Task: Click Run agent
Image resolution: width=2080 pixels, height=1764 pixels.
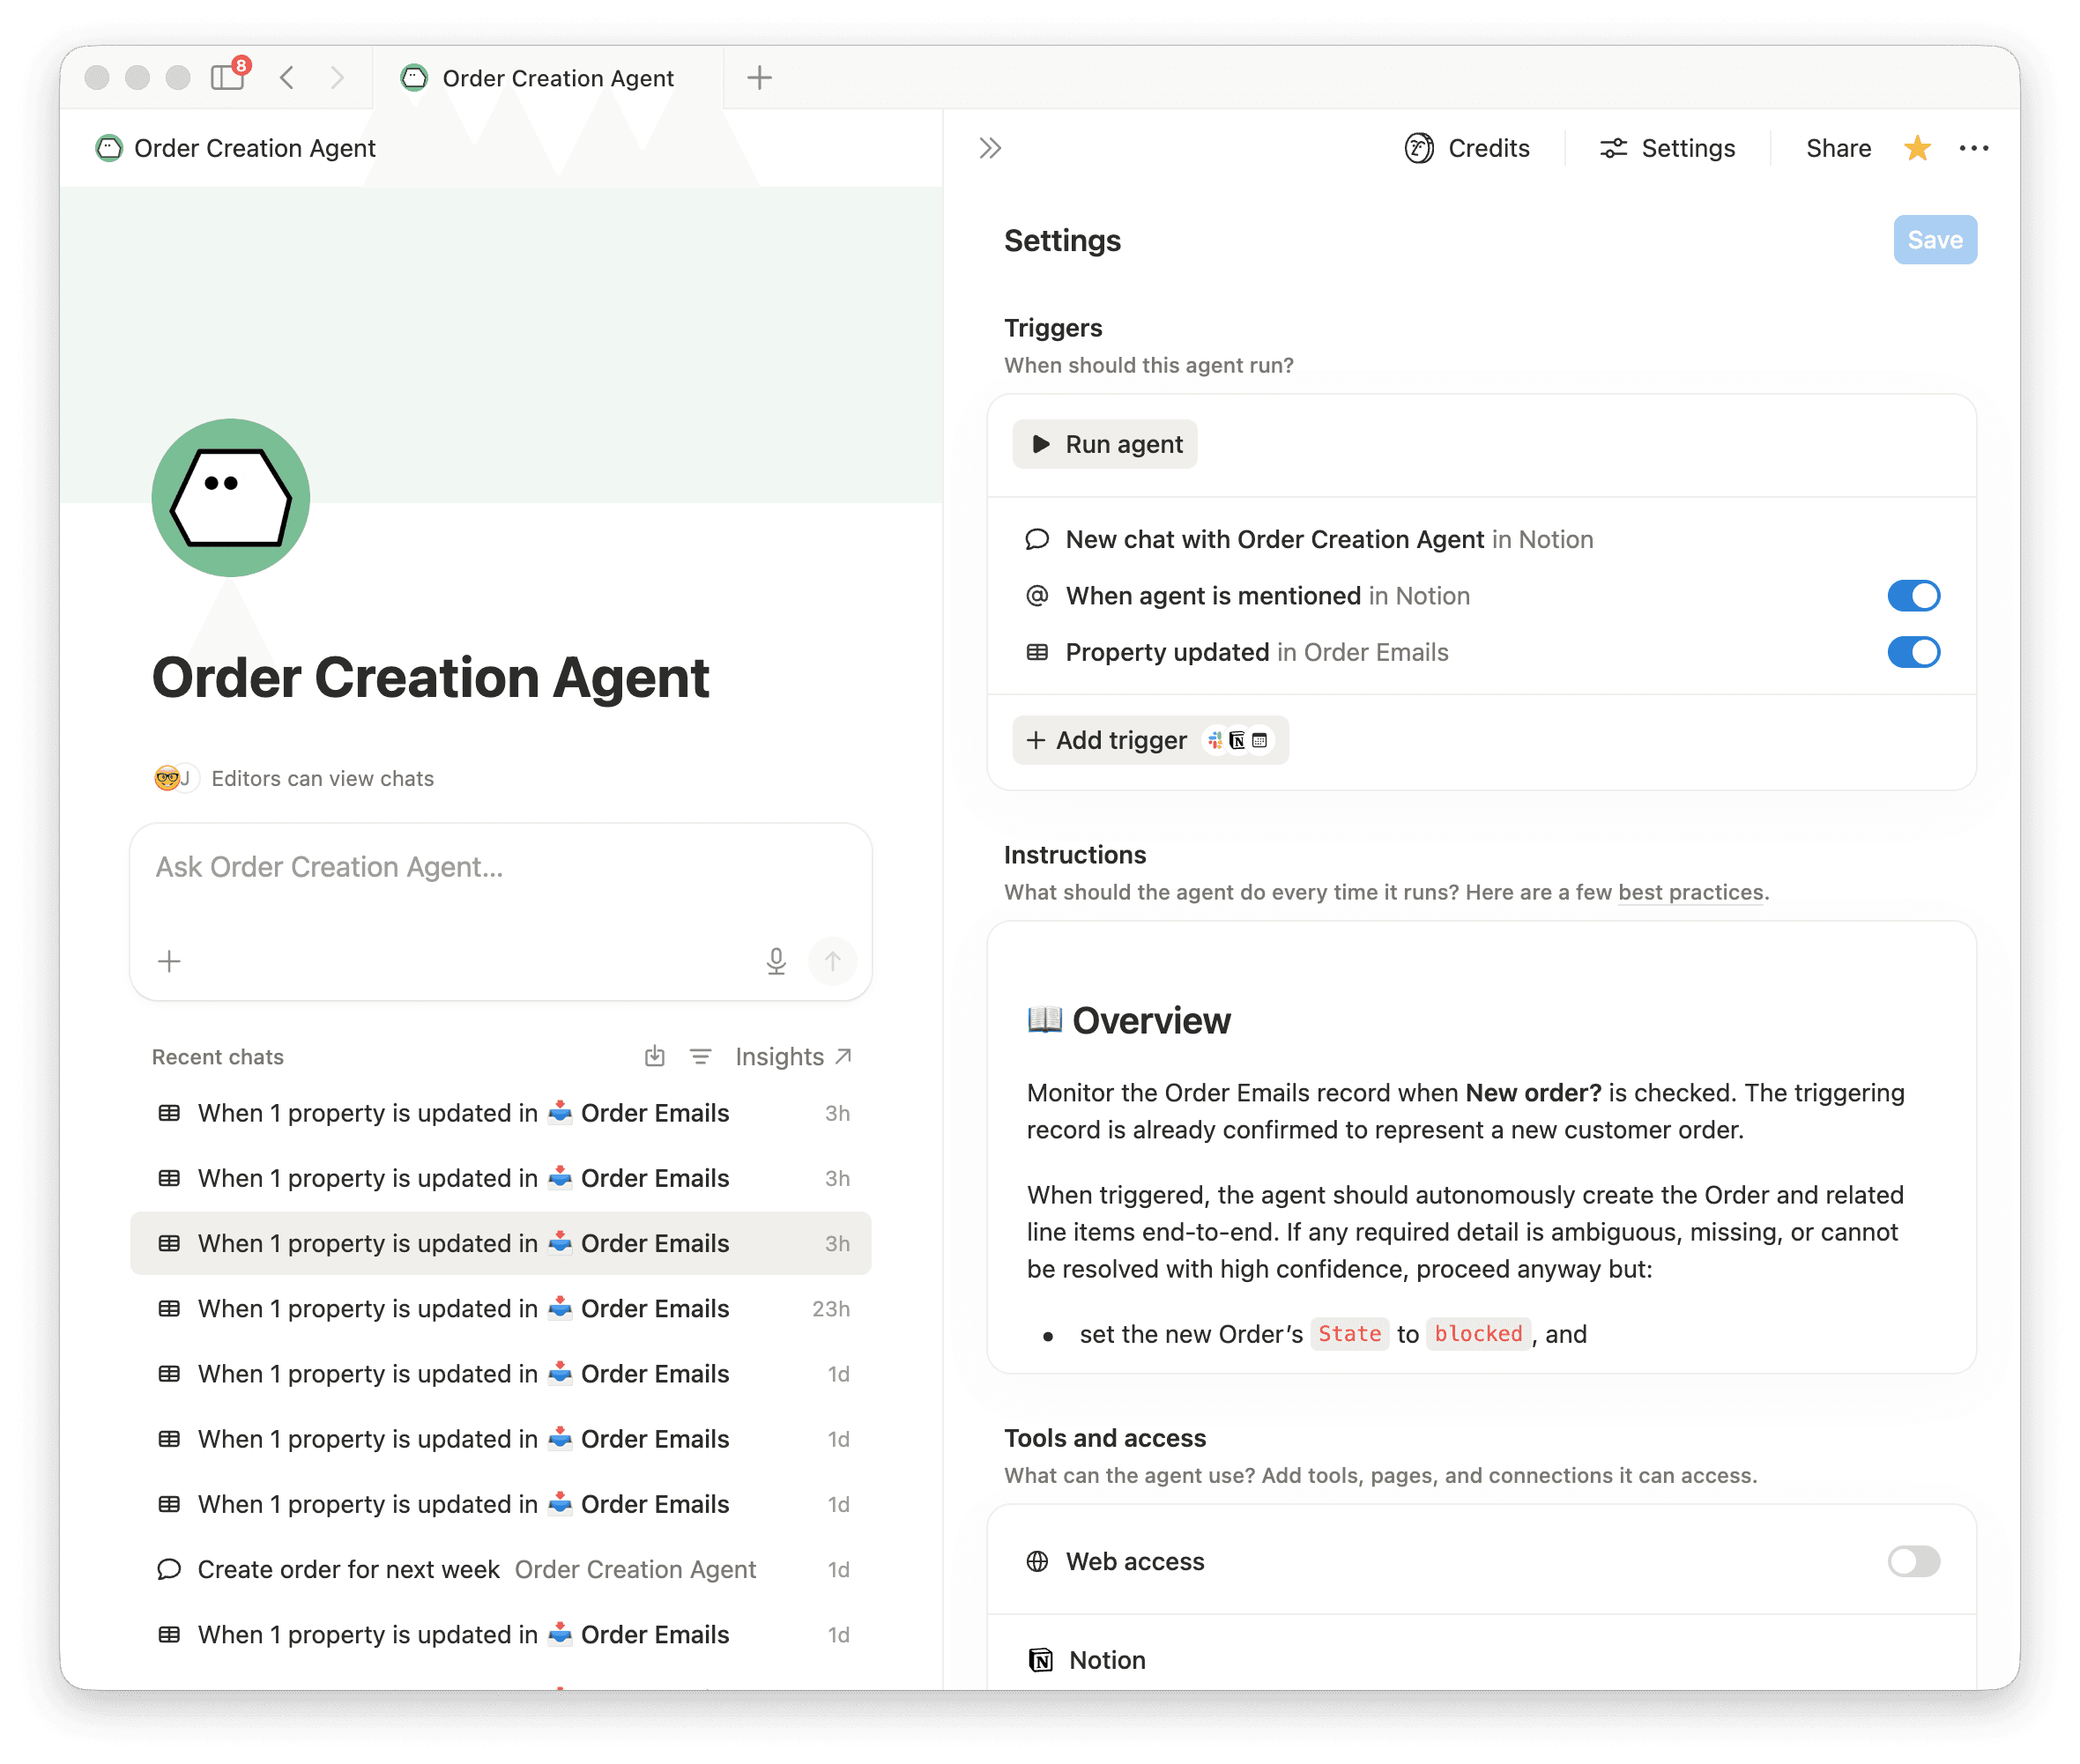Action: click(1104, 444)
